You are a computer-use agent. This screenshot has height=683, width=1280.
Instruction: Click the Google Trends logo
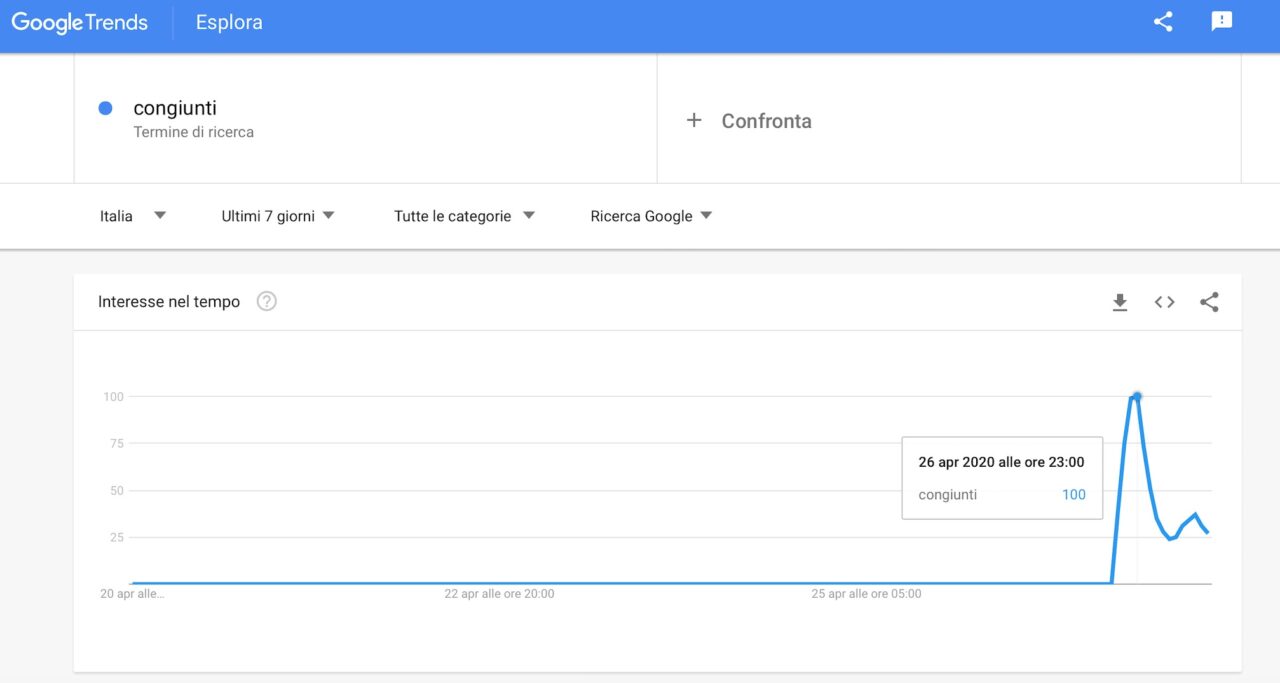(80, 22)
